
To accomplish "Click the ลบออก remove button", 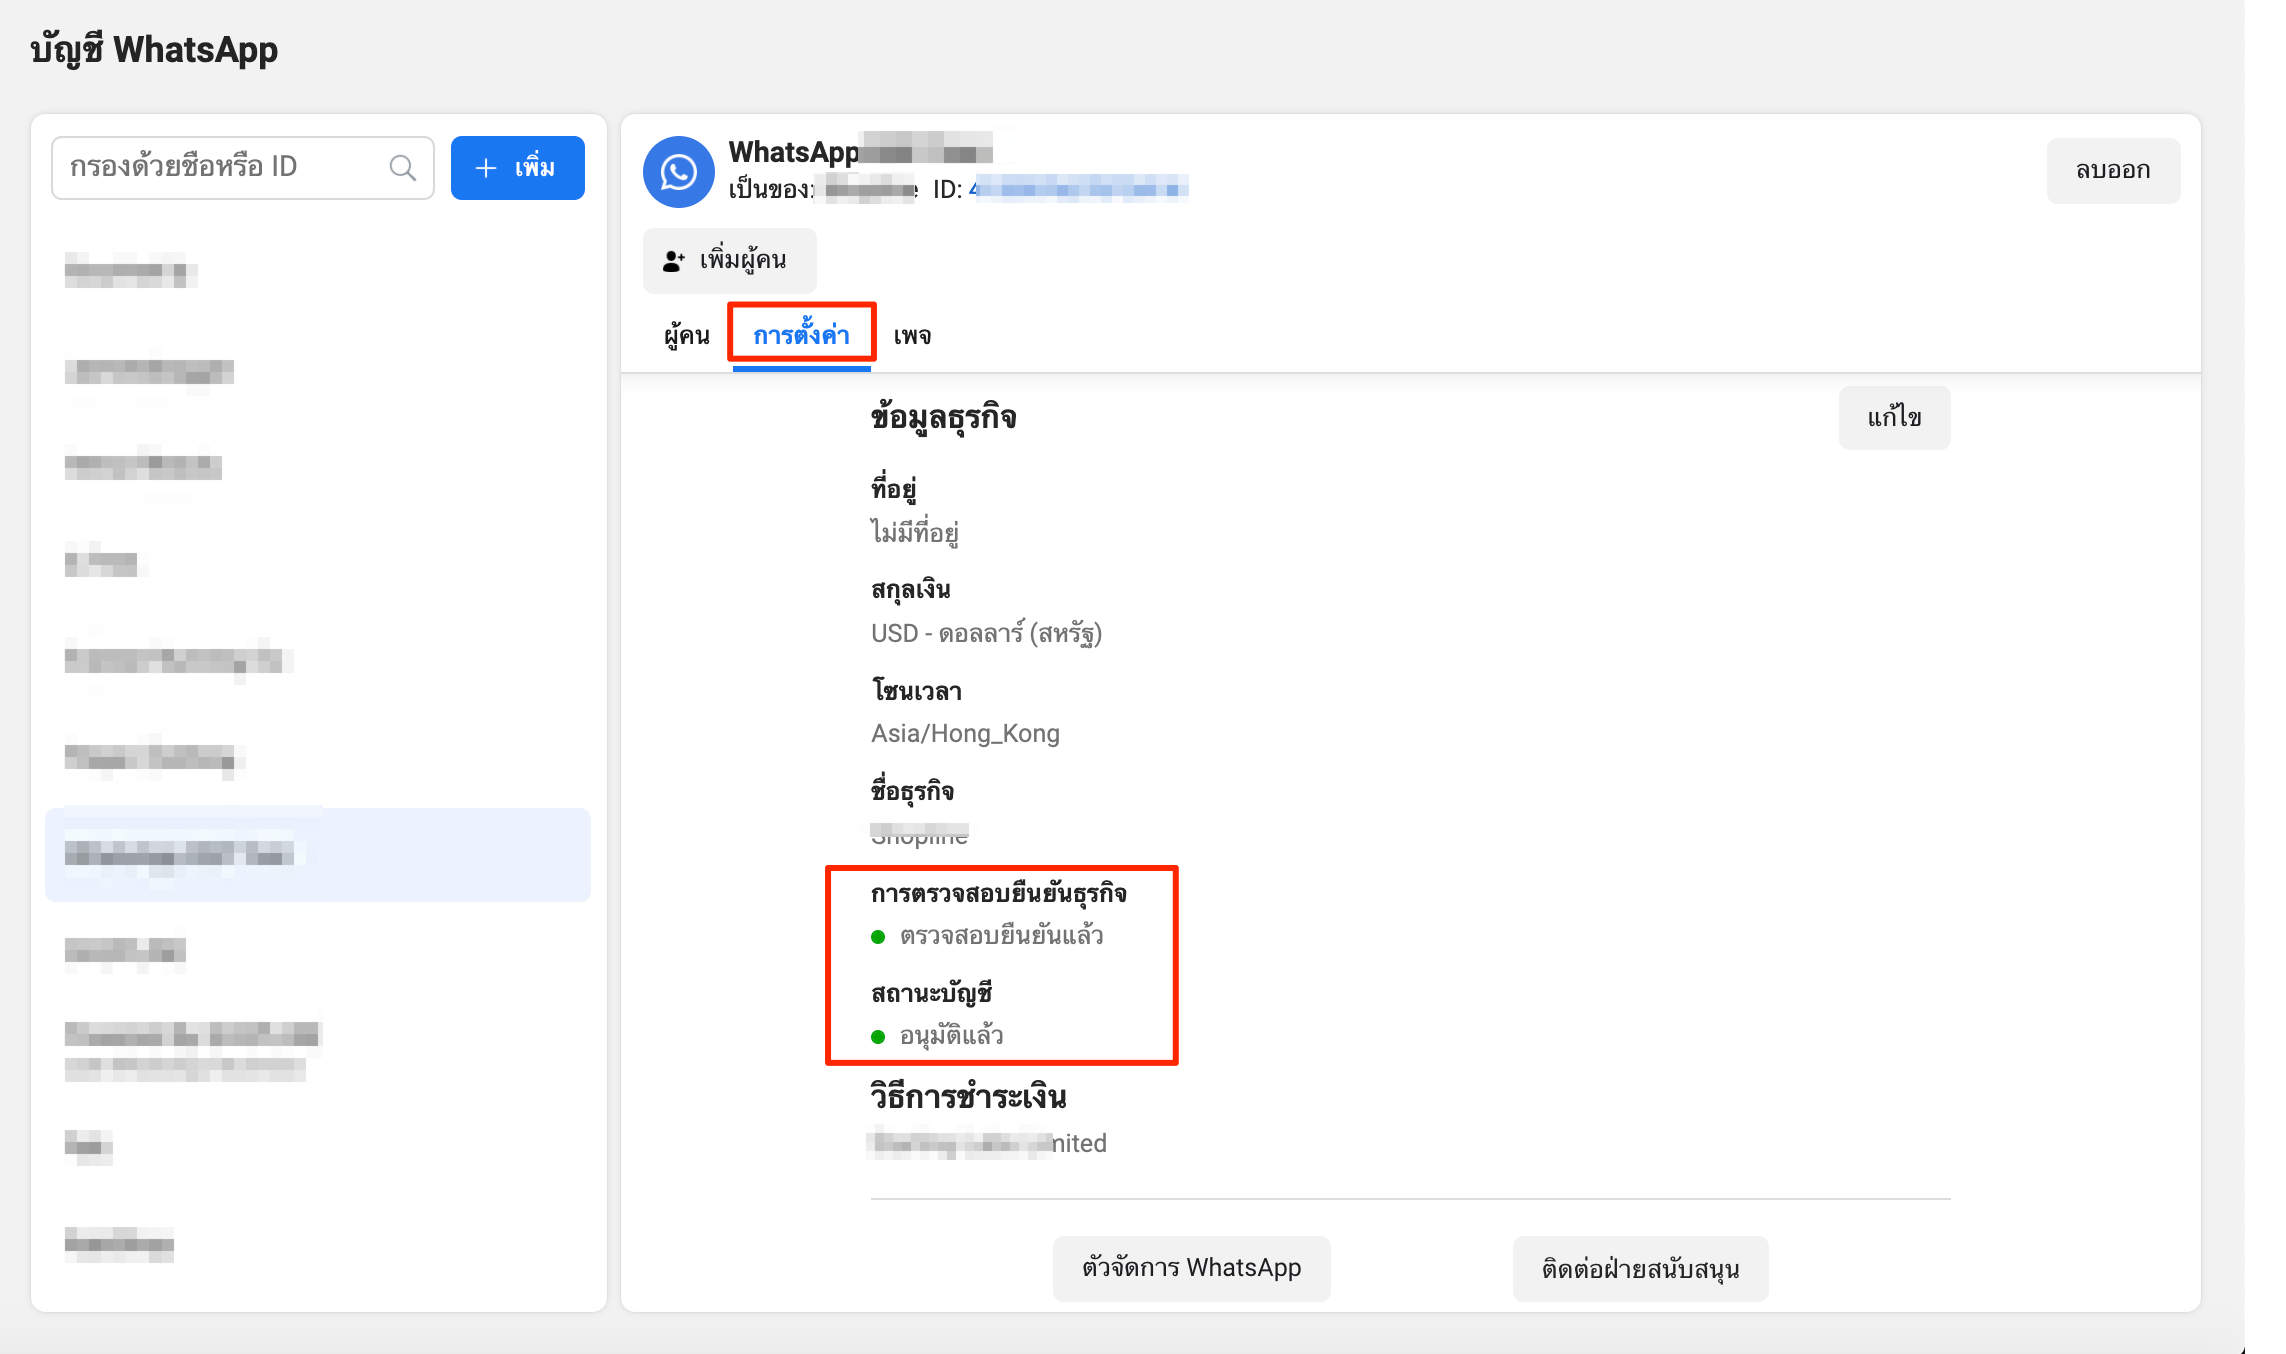I will (x=2113, y=170).
